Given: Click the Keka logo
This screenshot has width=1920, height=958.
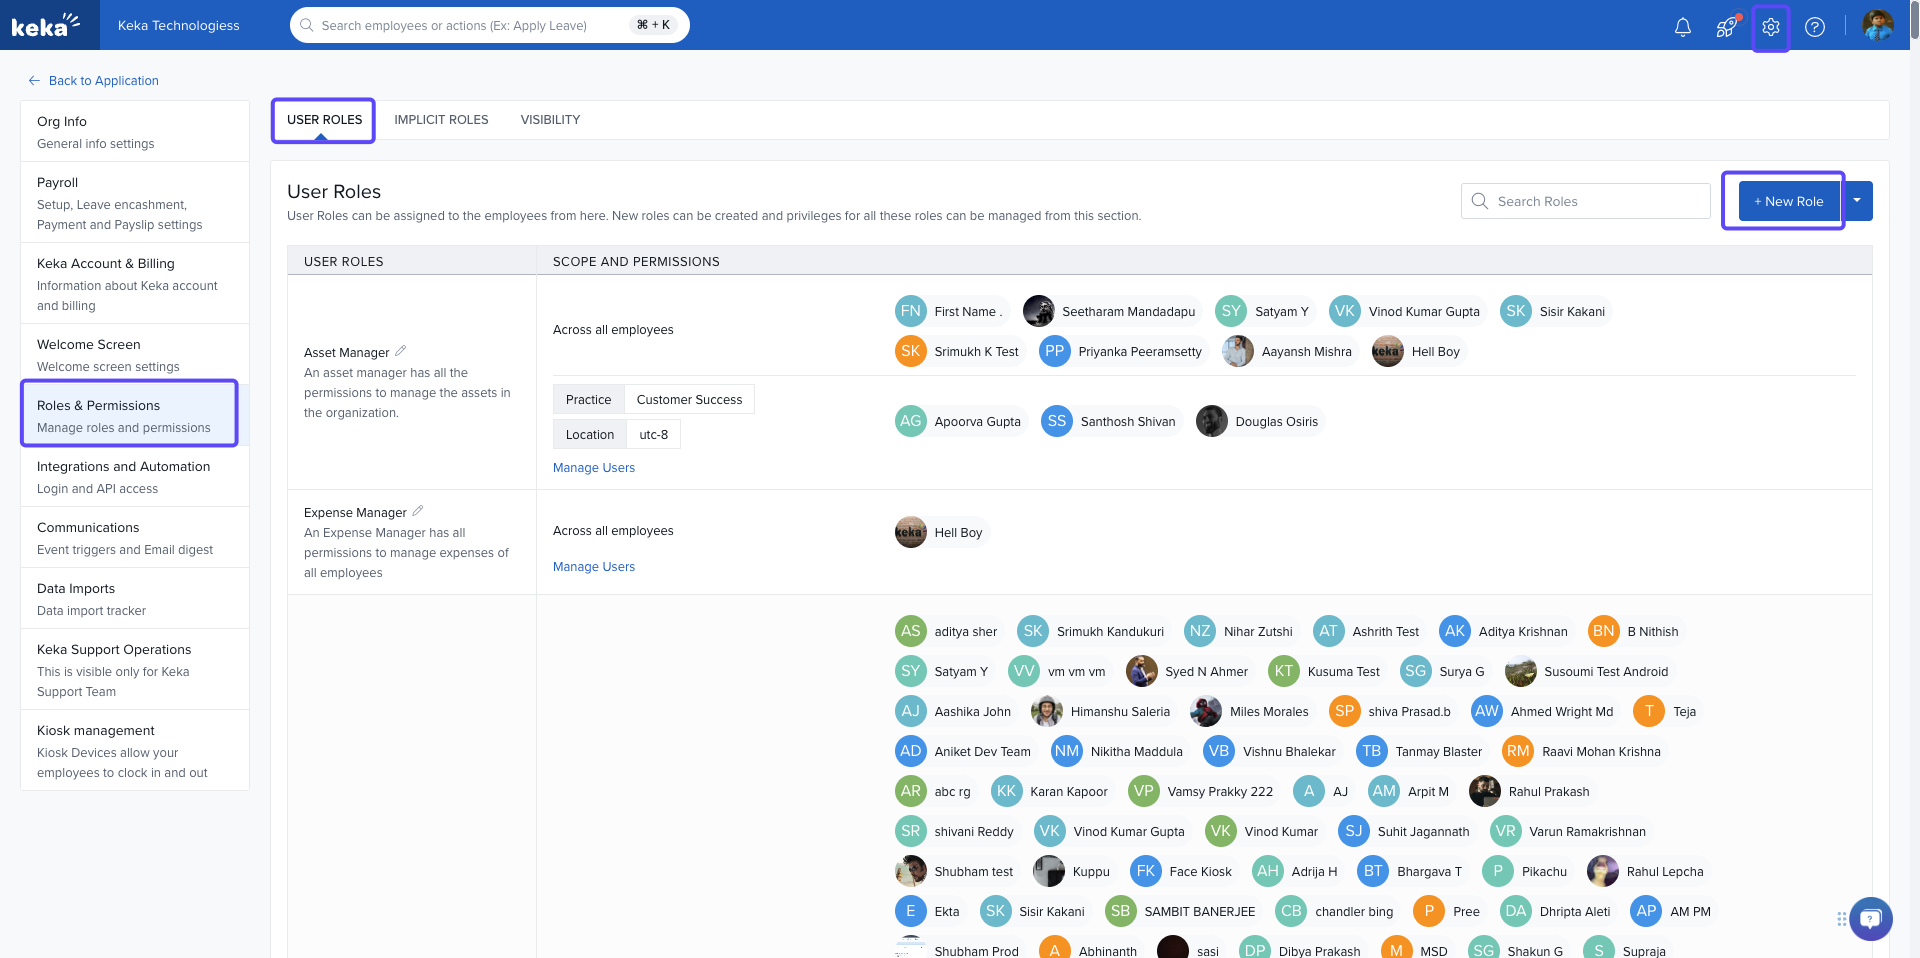Looking at the screenshot, I should 45,25.
